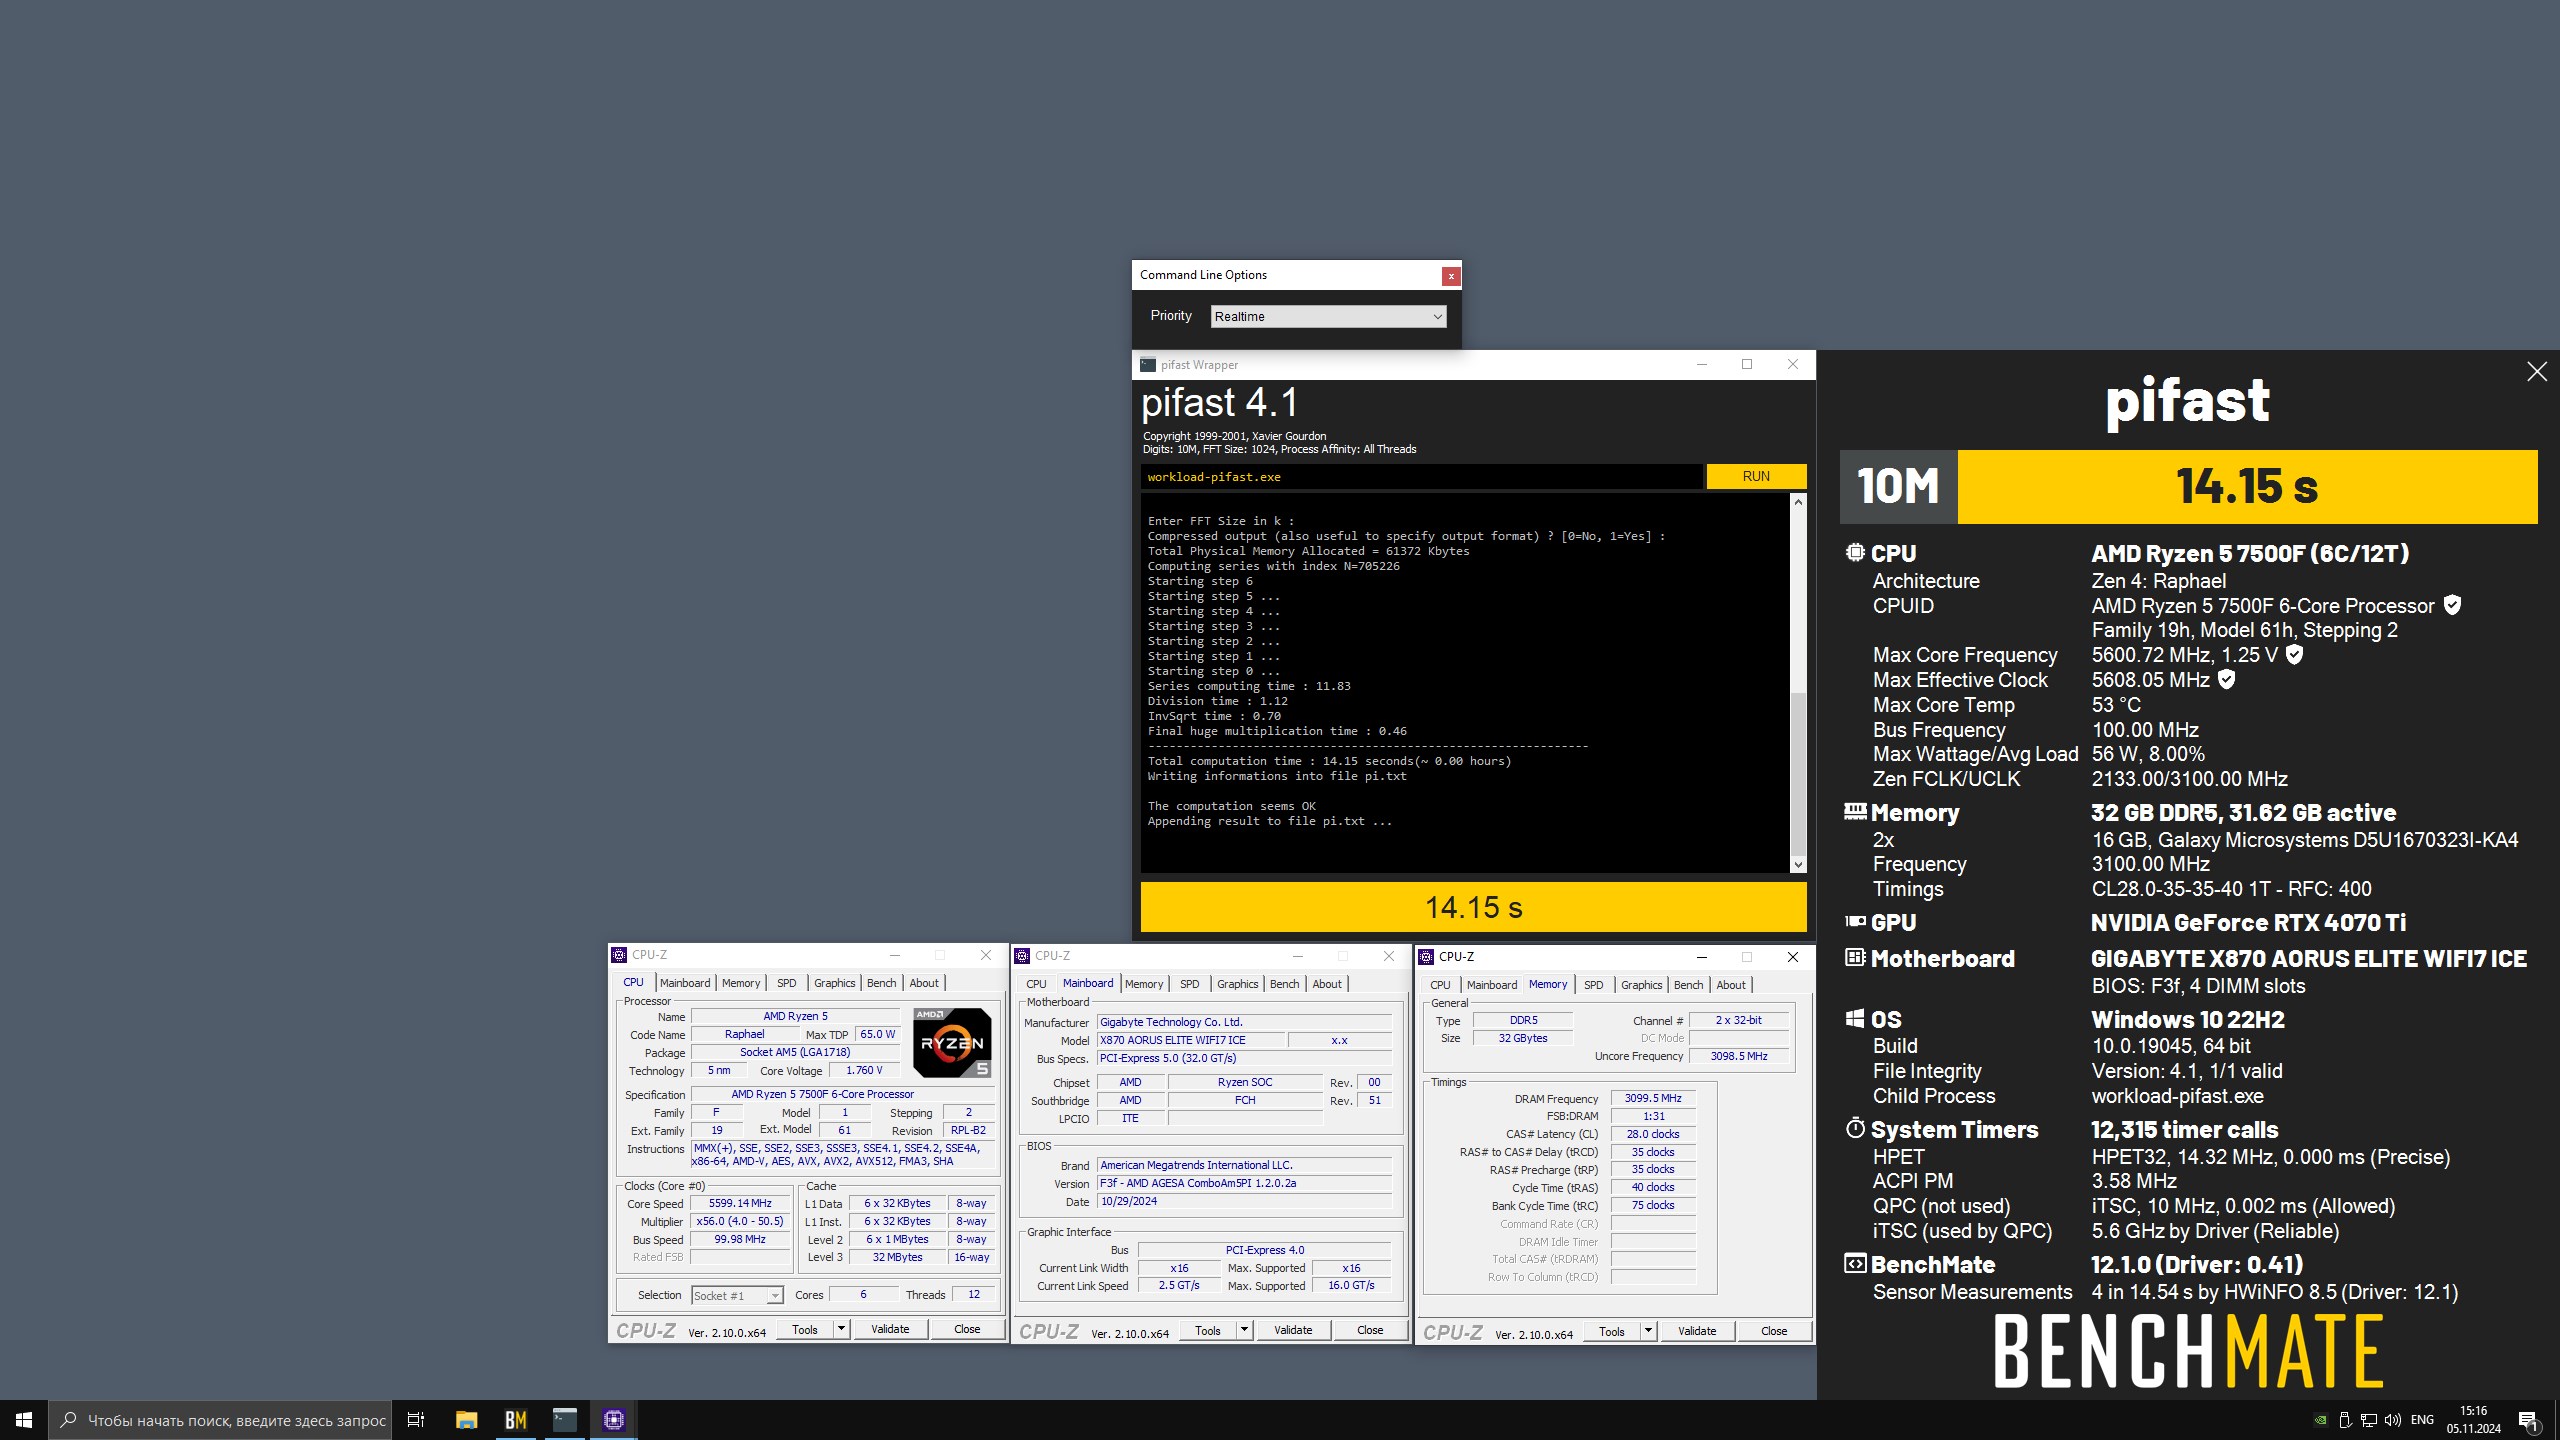Click the Ryzen 5 logo in CPU-Z
This screenshot has height=1440, width=2560.
click(952, 1042)
